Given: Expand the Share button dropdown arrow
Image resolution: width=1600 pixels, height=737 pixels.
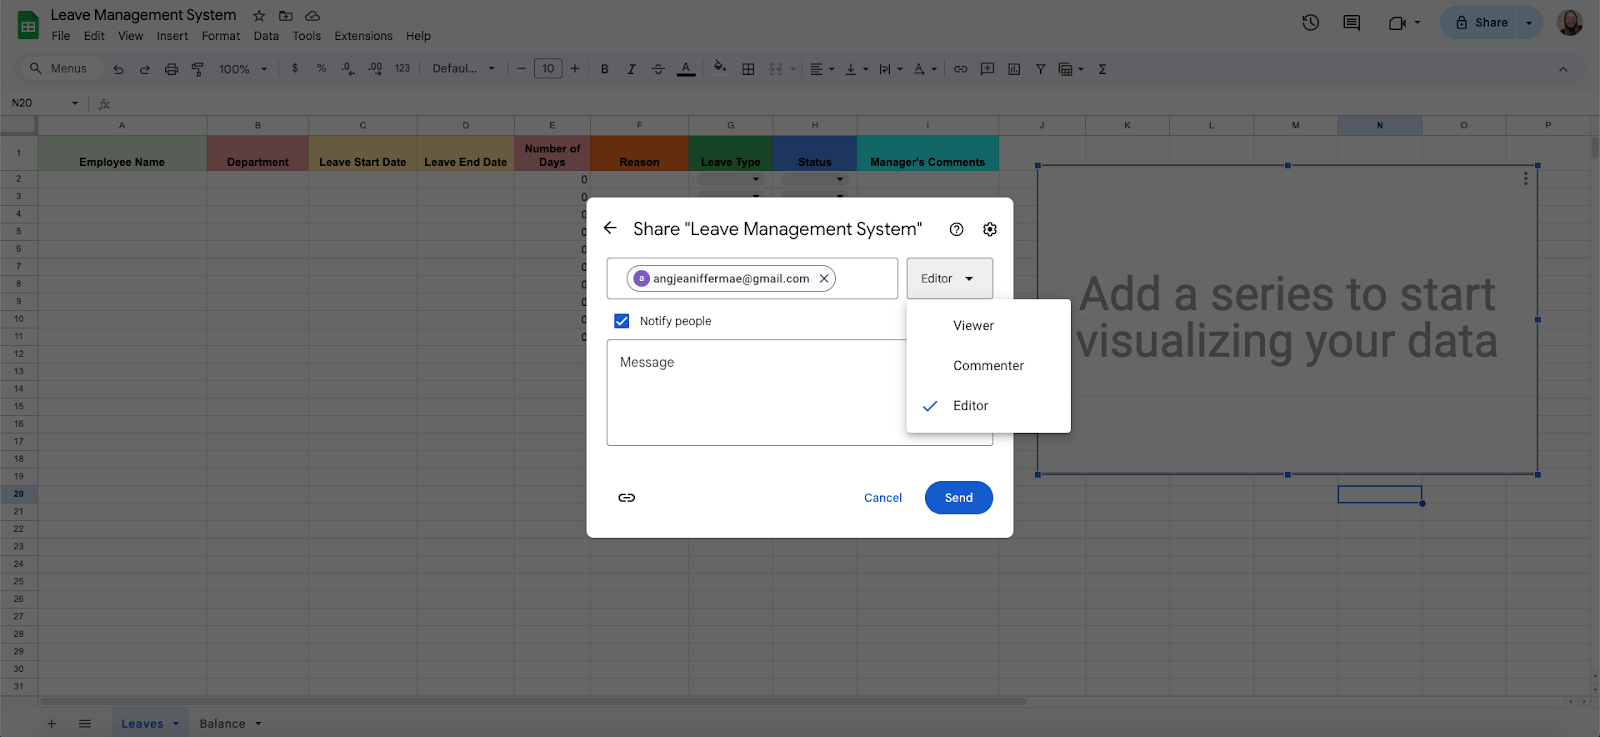Looking at the screenshot, I should click(1529, 23).
